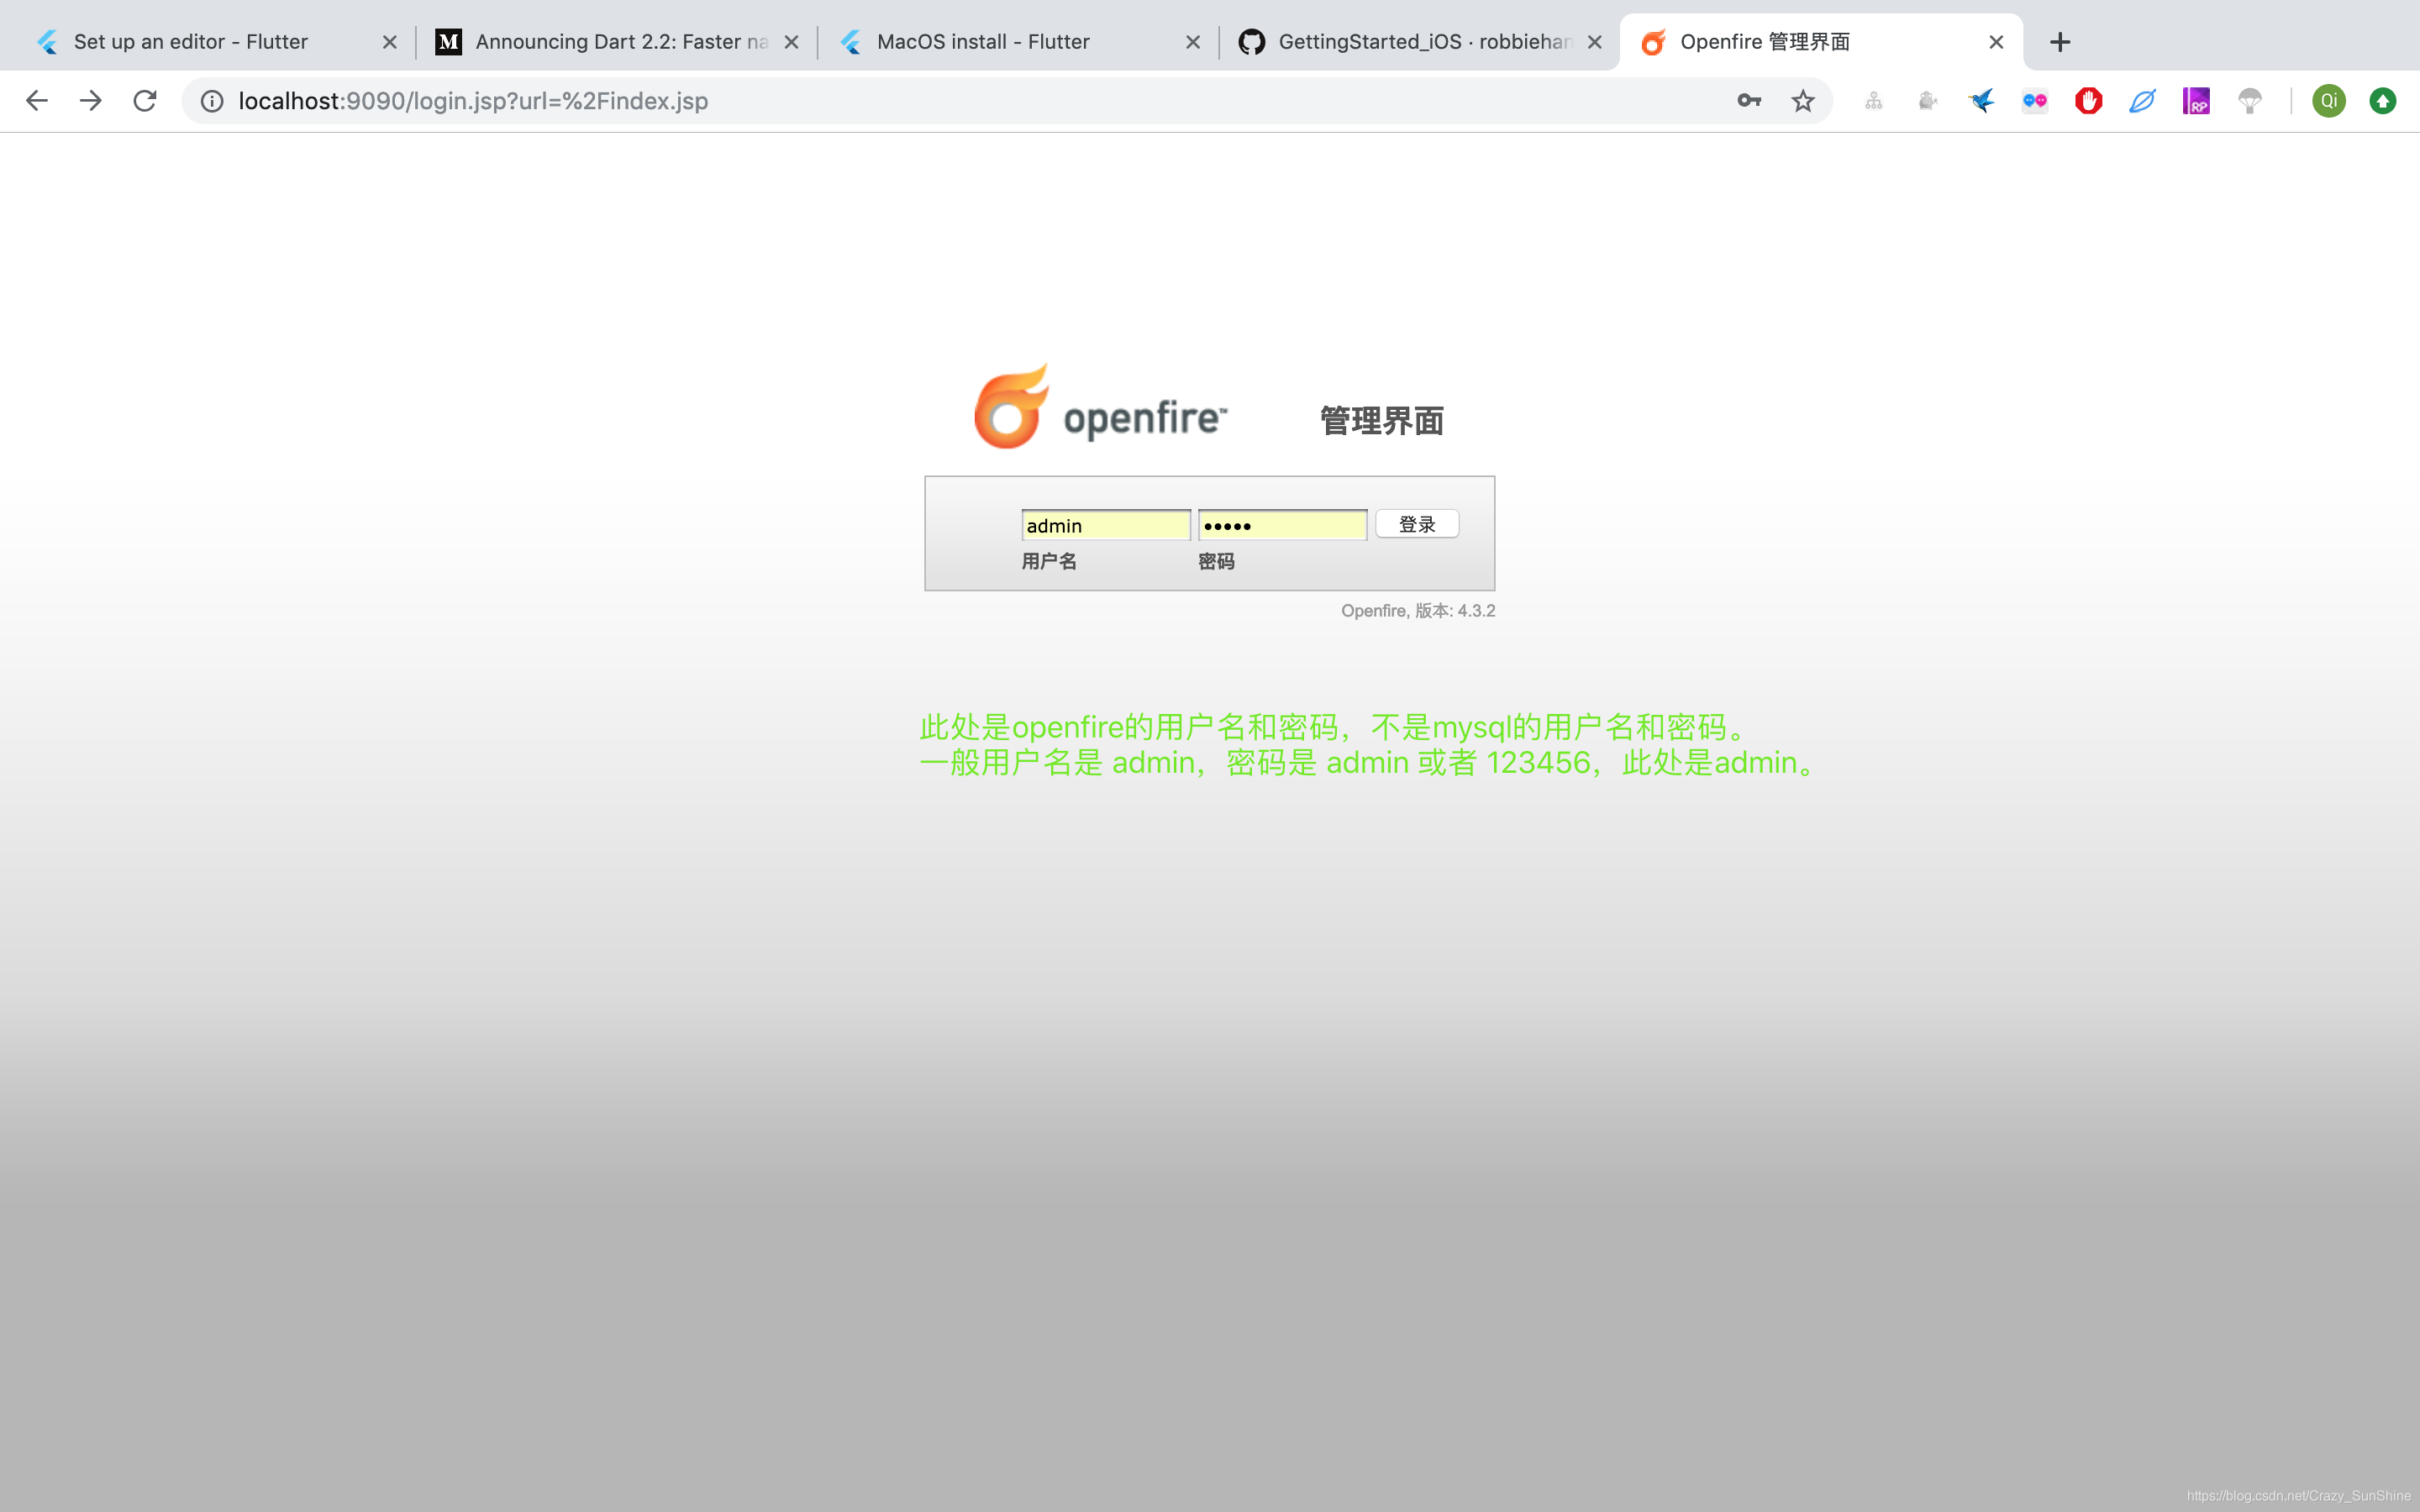Open the blue and pink dots extension

(2035, 101)
